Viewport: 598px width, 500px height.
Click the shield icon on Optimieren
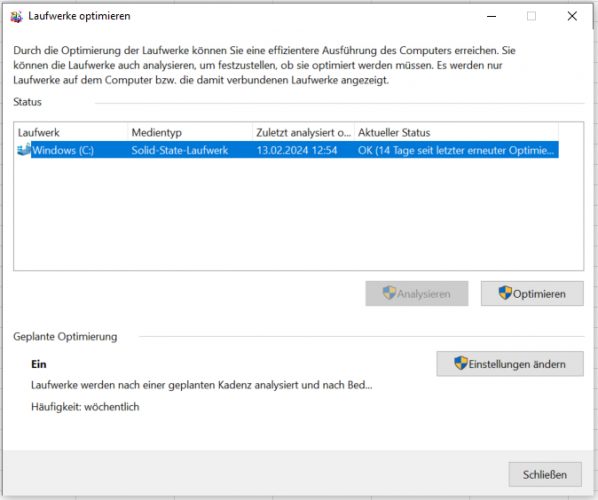tap(505, 293)
